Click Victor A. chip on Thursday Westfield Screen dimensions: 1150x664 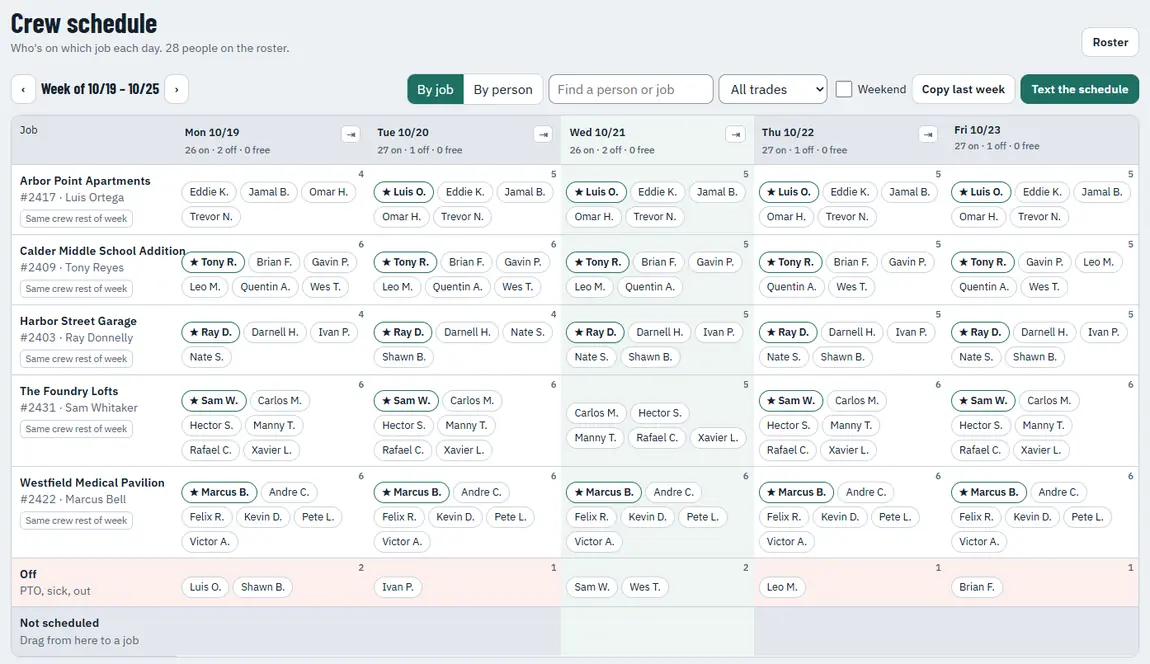[x=786, y=541]
